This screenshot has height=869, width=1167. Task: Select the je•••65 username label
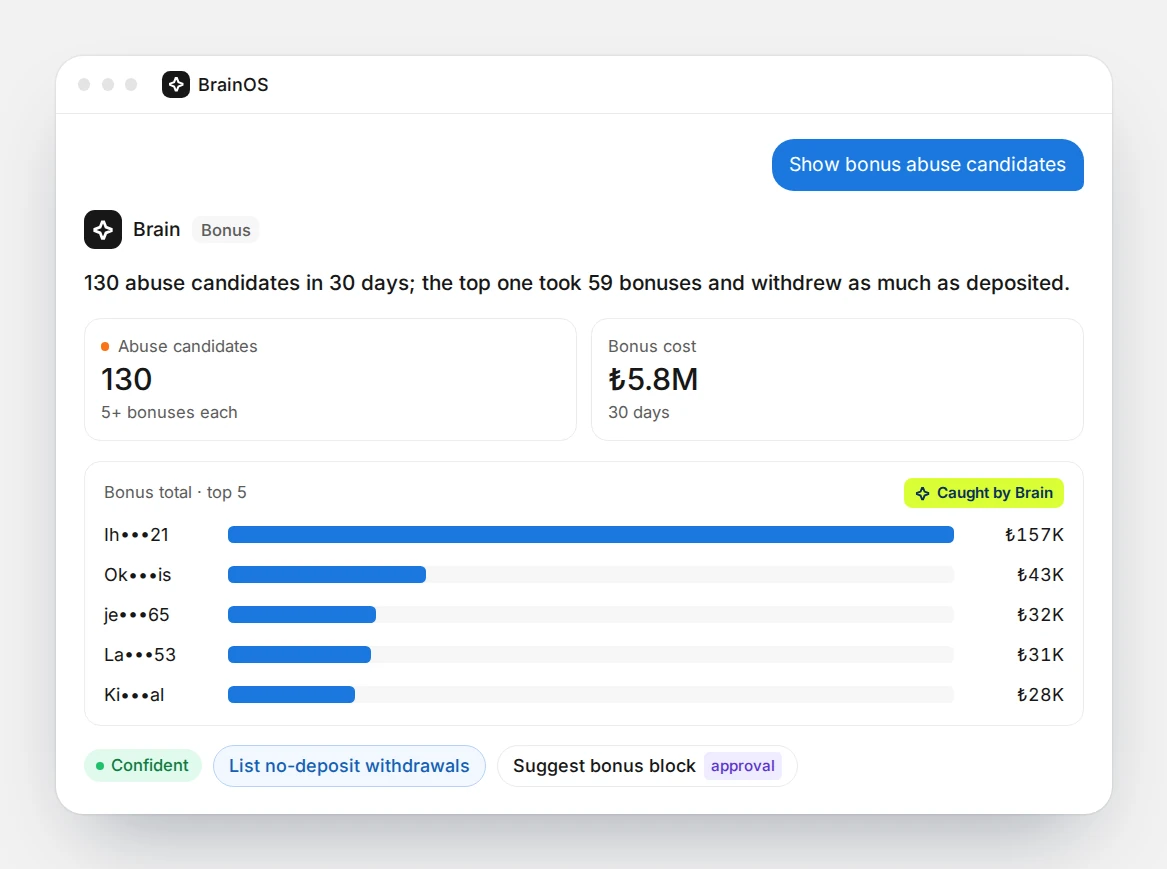pyautogui.click(x=137, y=615)
